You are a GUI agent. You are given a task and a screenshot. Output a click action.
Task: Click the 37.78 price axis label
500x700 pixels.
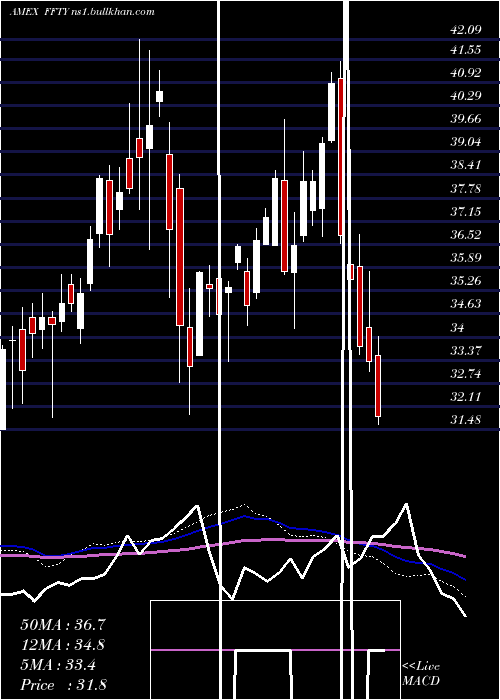466,188
